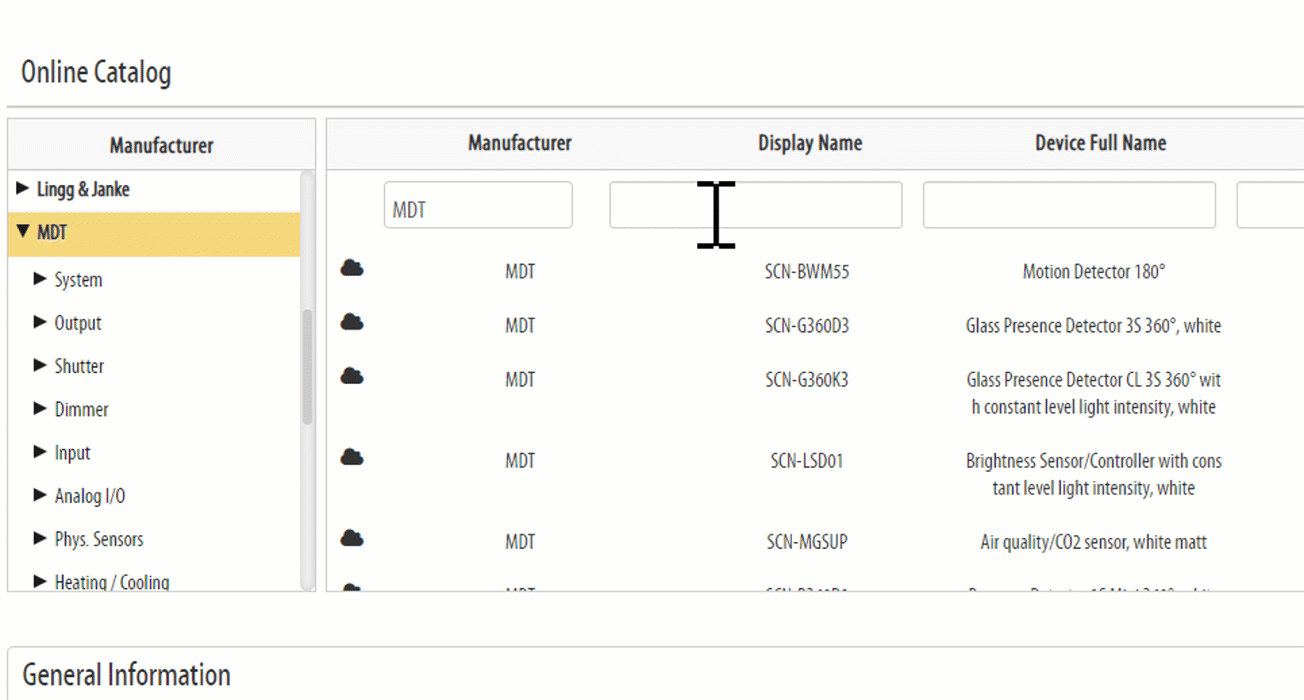This screenshot has height=700, width=1304.
Task: Expand the Lingg & Janke manufacturer
Action: 23,188
